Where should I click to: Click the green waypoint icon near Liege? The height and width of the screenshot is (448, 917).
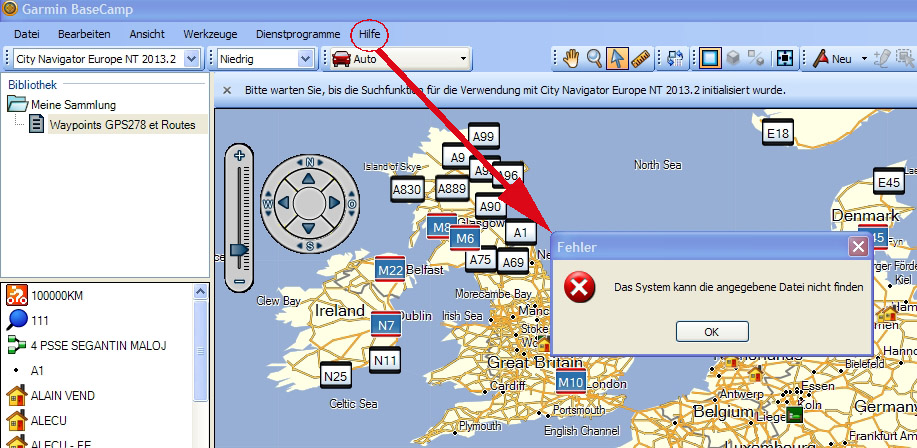pos(794,414)
